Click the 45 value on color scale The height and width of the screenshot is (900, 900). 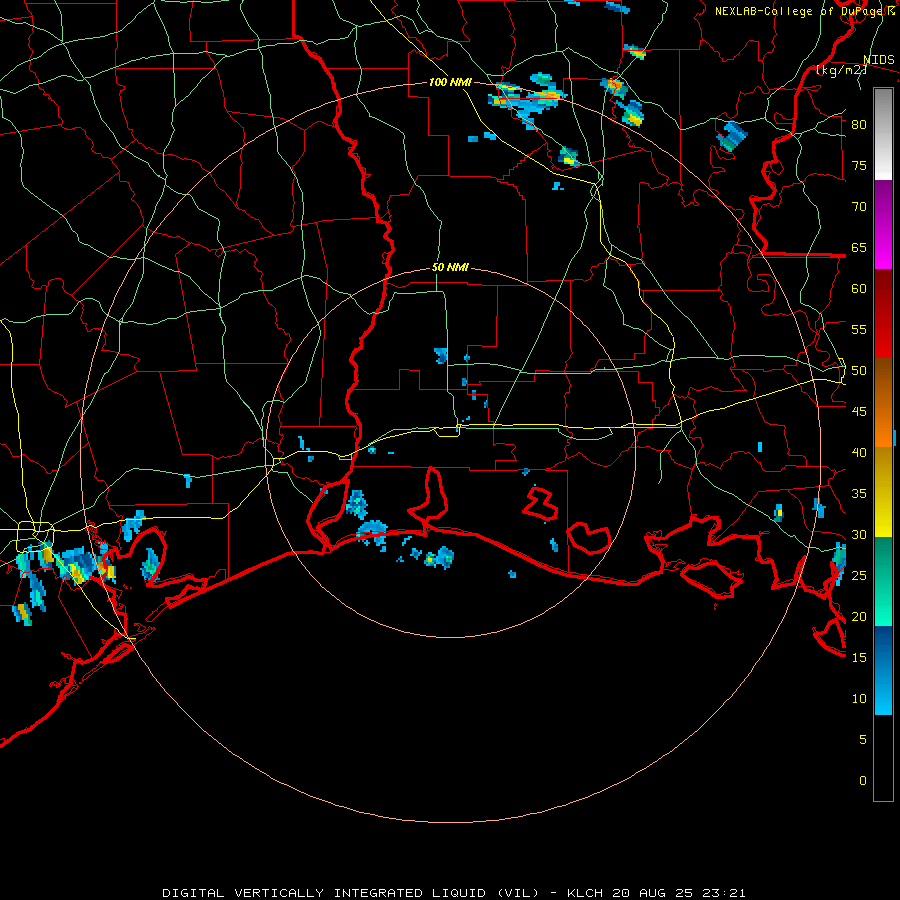[859, 412]
